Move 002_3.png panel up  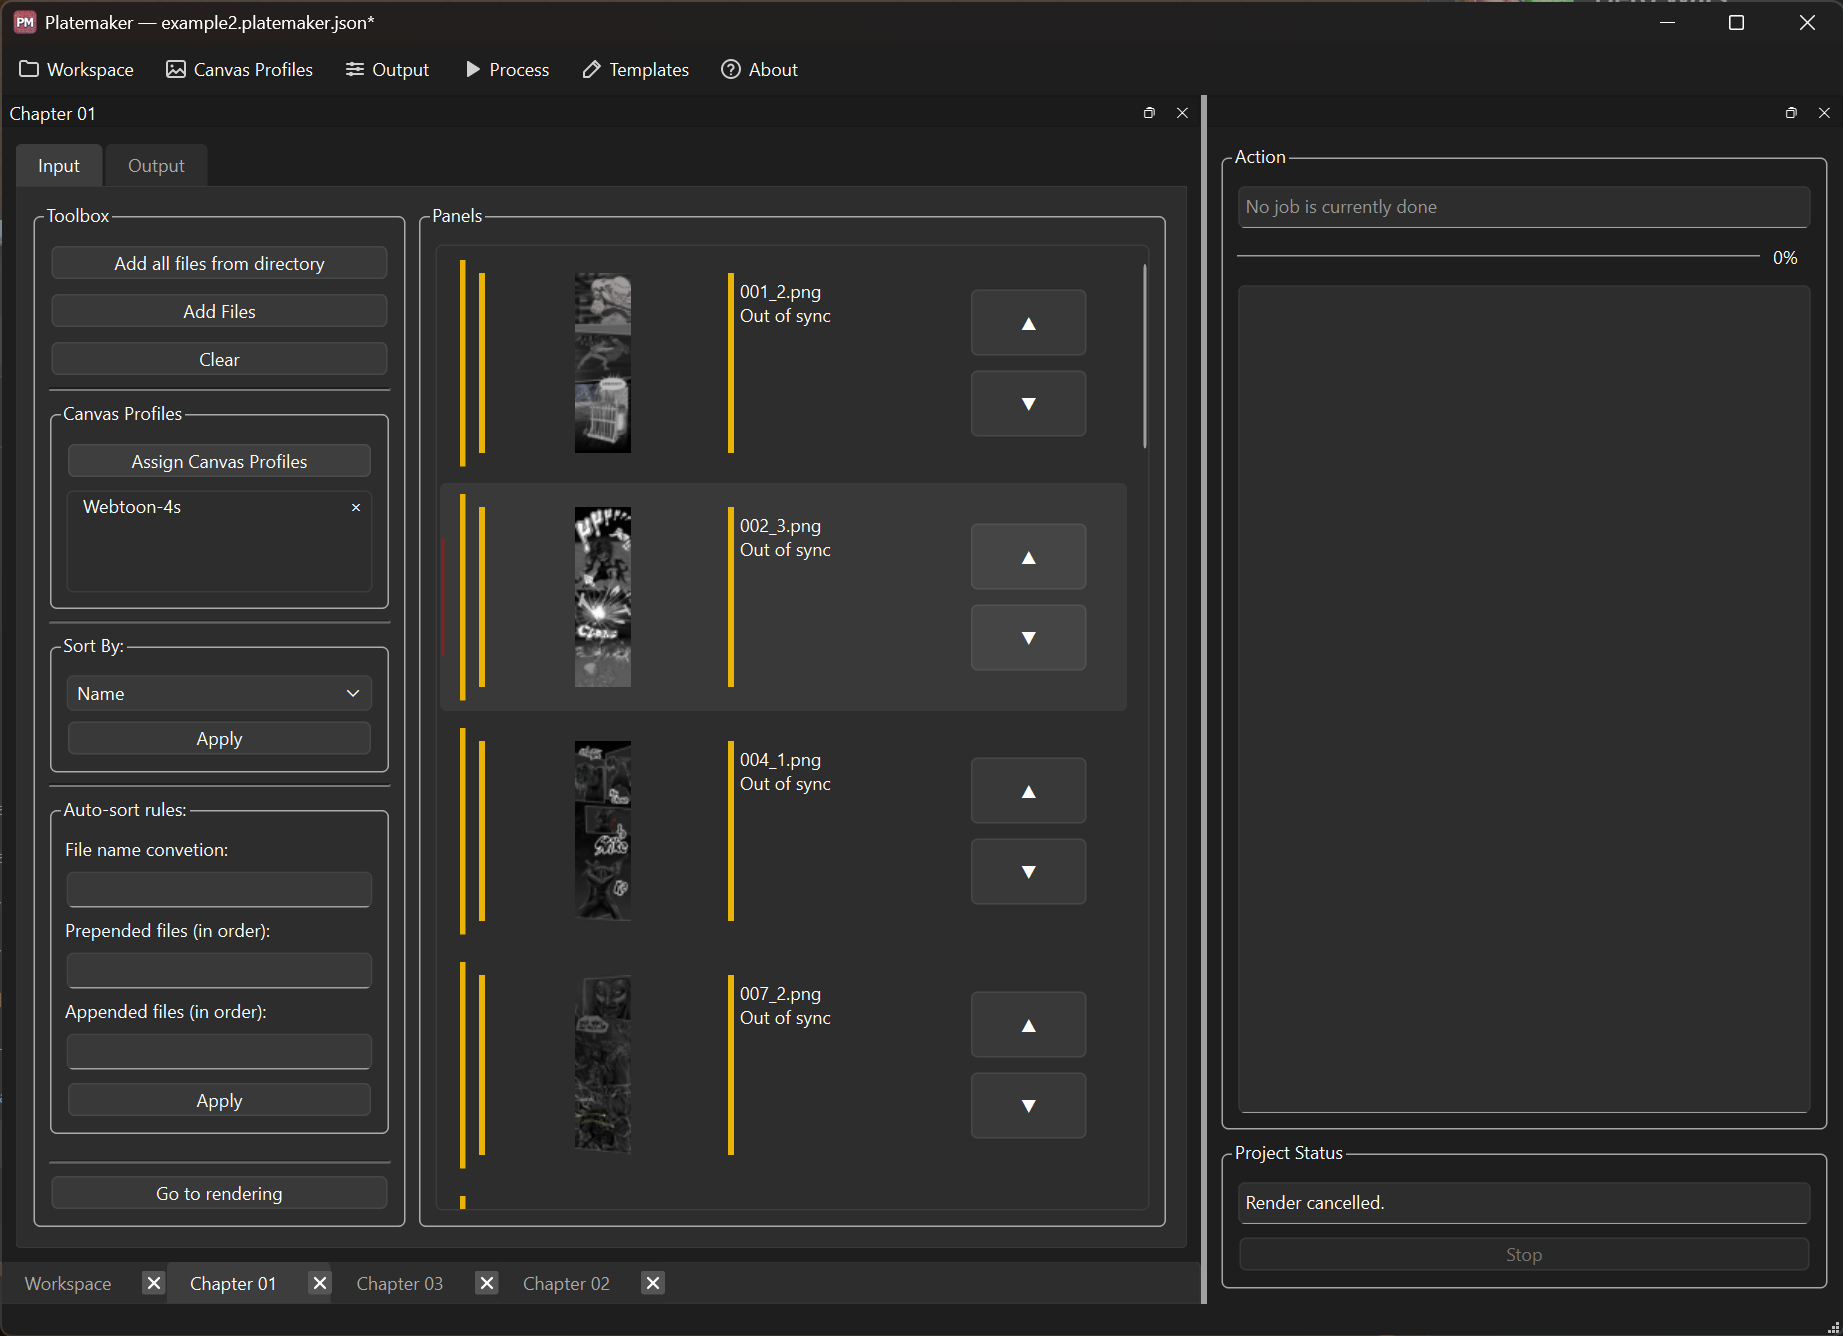pos(1028,557)
